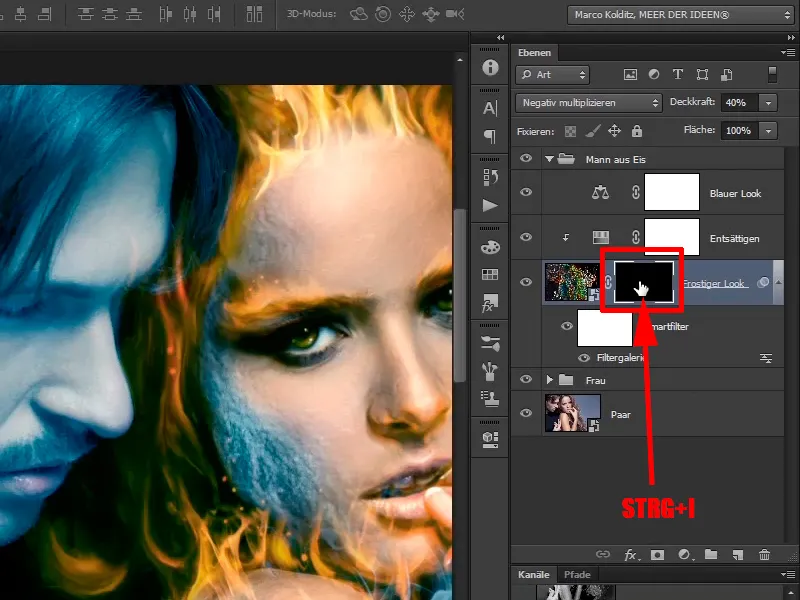Open the Styles fx panel icon
The height and width of the screenshot is (600, 800).
click(x=490, y=303)
